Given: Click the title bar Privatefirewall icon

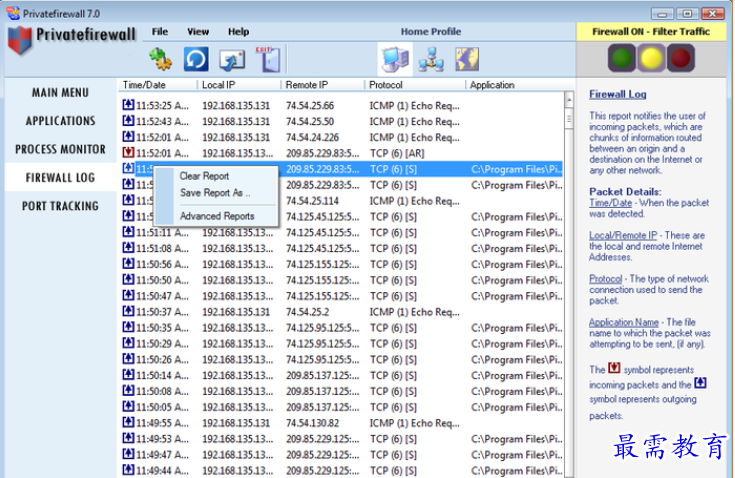Looking at the screenshot, I should (13, 13).
